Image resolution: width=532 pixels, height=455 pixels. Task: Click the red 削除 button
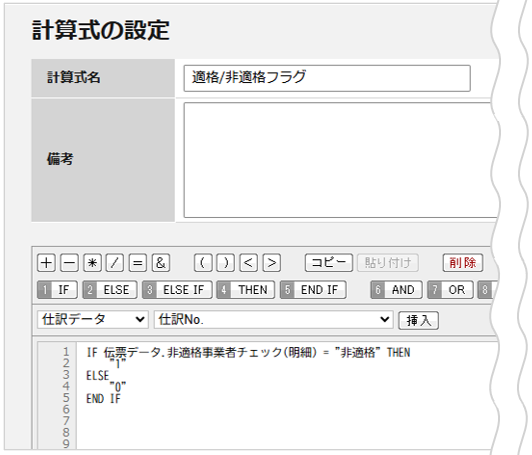tap(463, 263)
